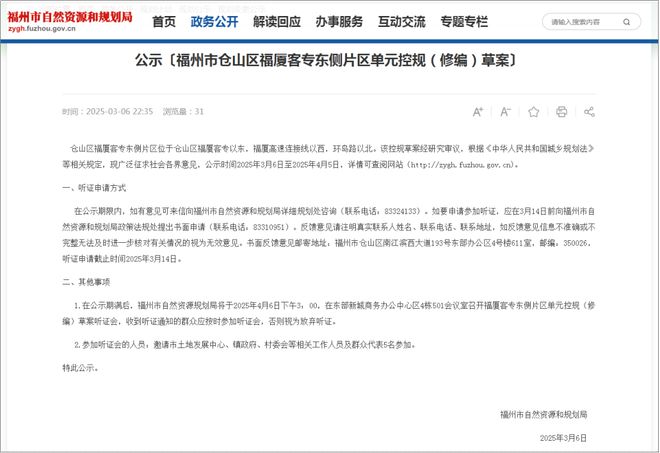660x453 pixels.
Task: Click the phone number 83310951
Action: (270, 227)
